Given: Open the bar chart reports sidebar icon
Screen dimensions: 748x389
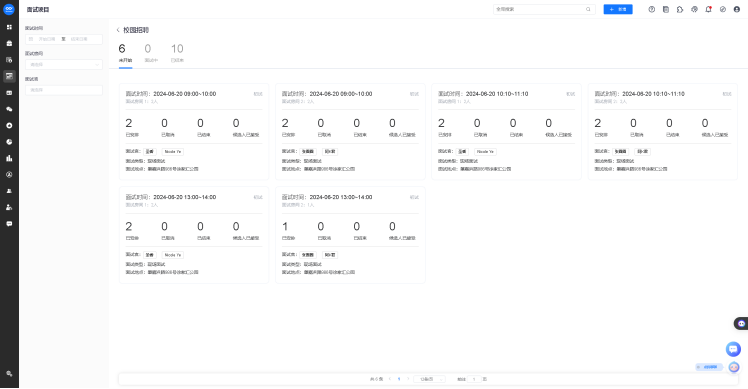Looking at the screenshot, I should [x=9, y=158].
